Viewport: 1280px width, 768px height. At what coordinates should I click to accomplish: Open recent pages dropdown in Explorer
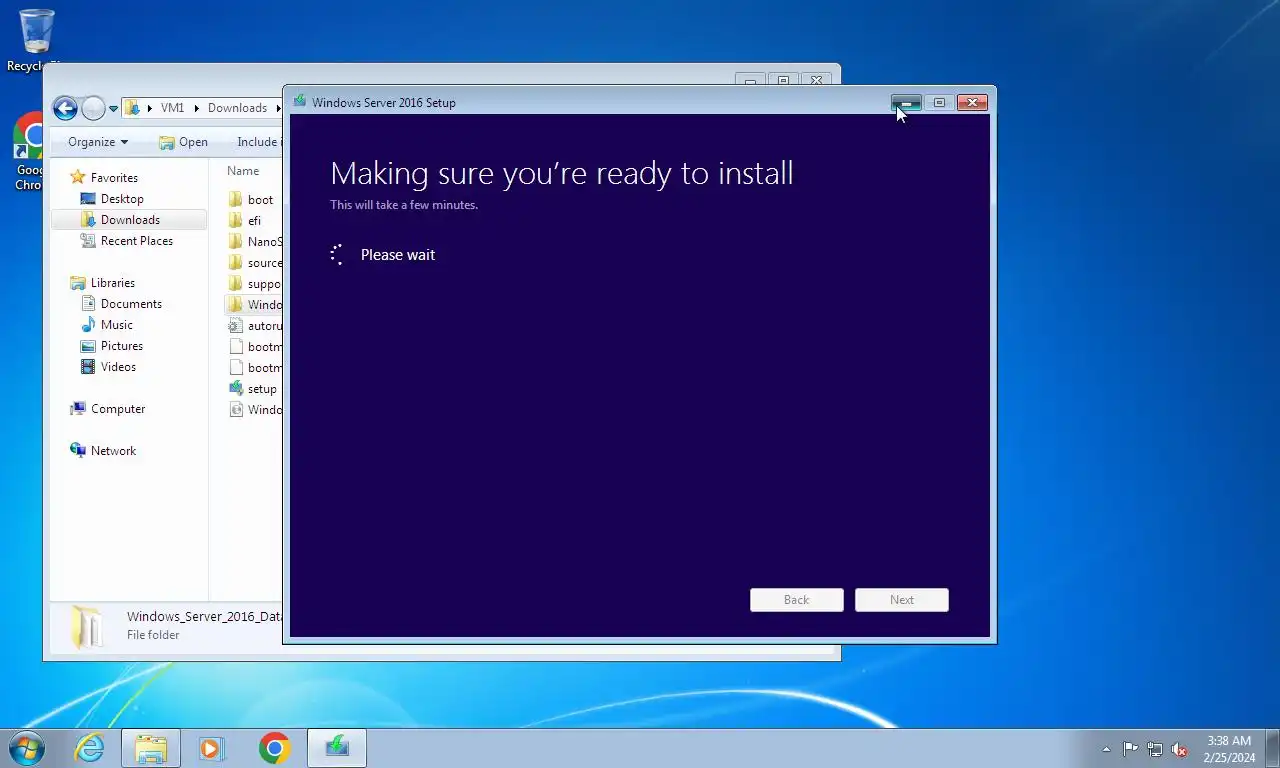click(113, 108)
